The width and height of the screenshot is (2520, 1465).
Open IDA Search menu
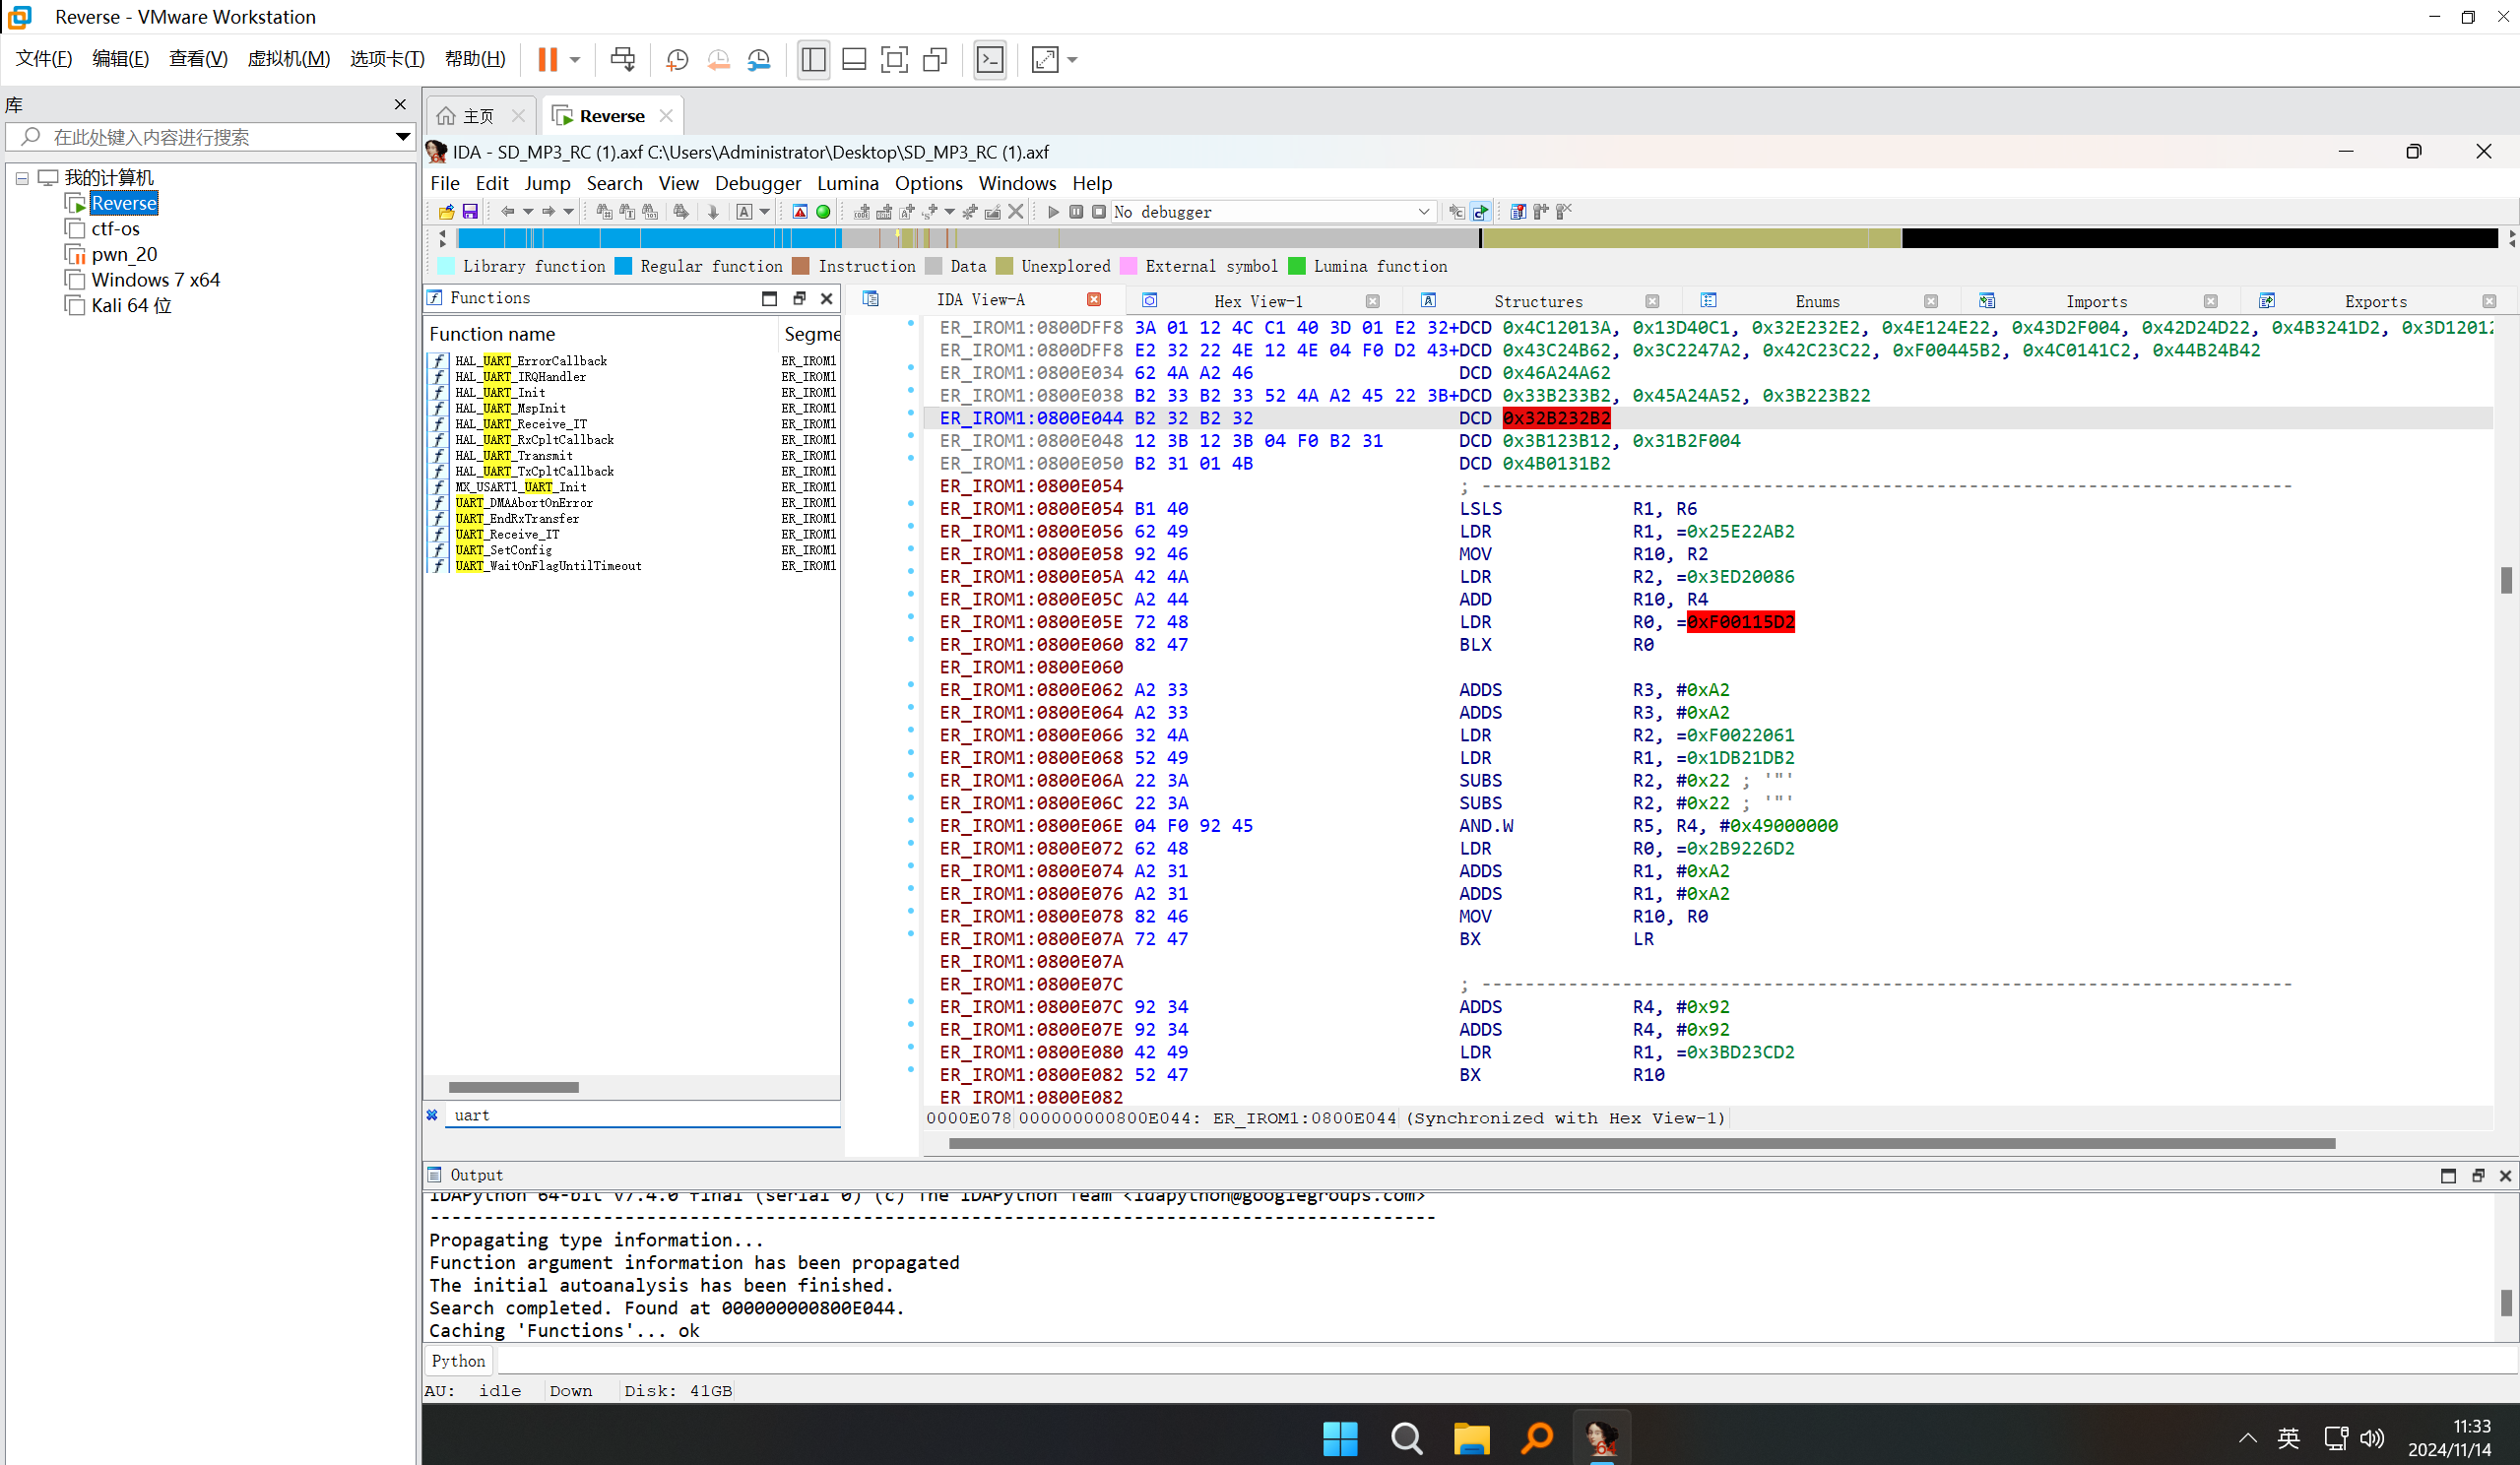point(614,183)
